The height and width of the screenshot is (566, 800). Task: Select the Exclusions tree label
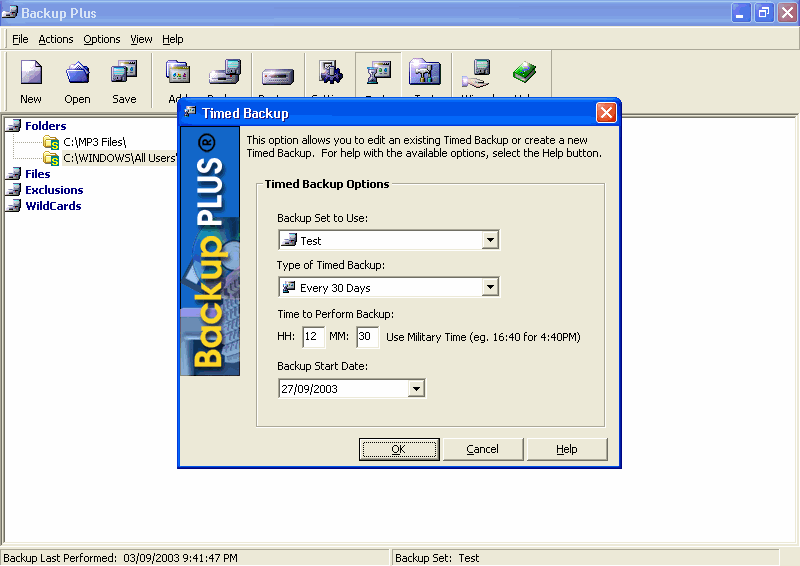[54, 190]
